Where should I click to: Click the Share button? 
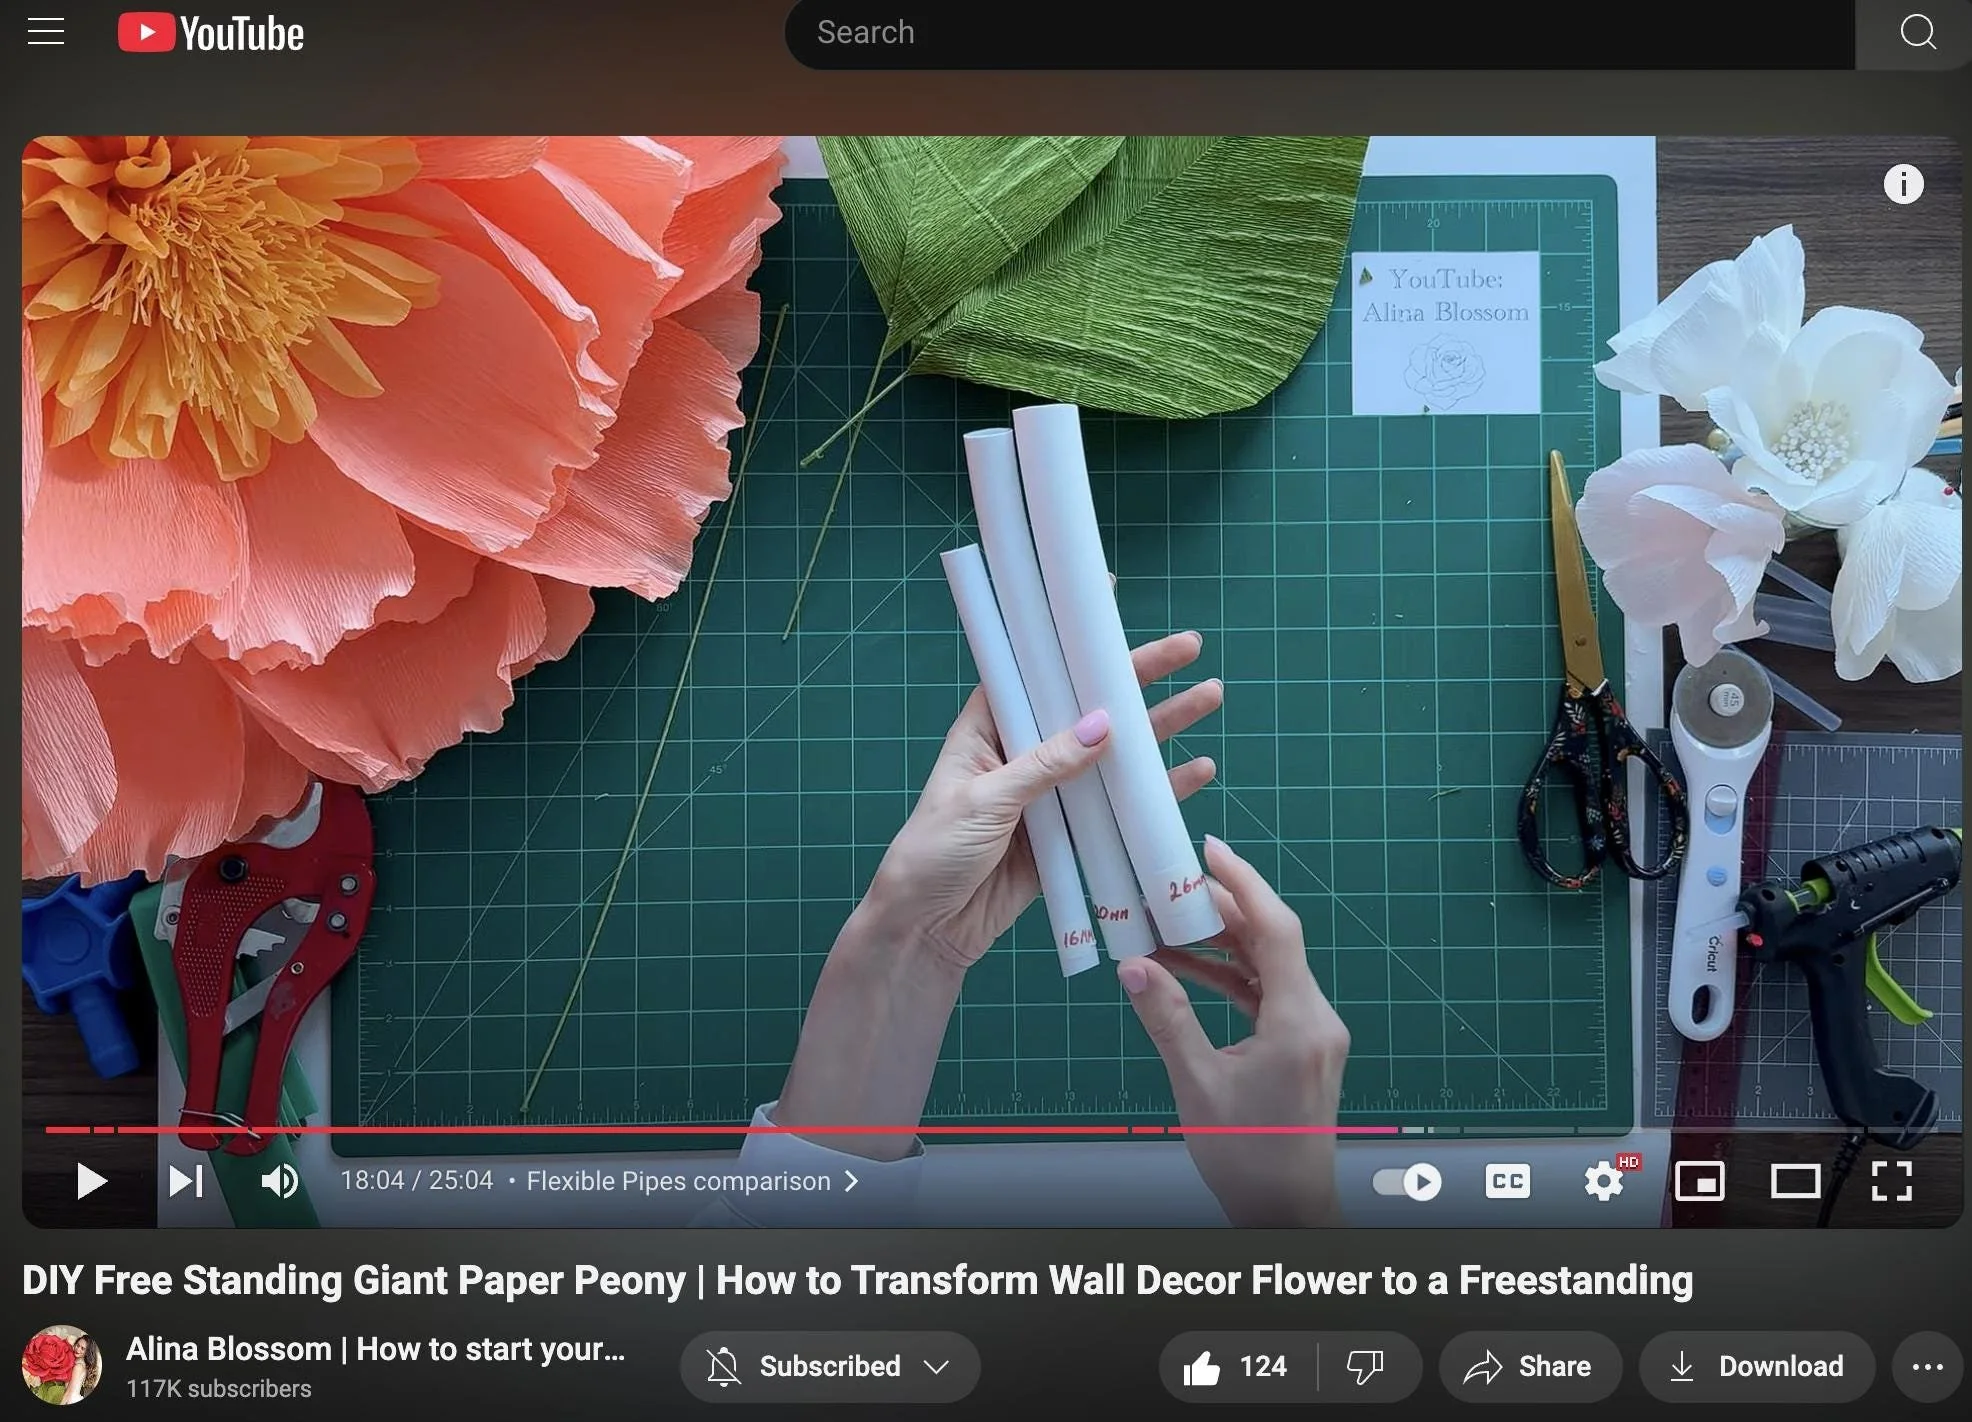tap(1528, 1366)
